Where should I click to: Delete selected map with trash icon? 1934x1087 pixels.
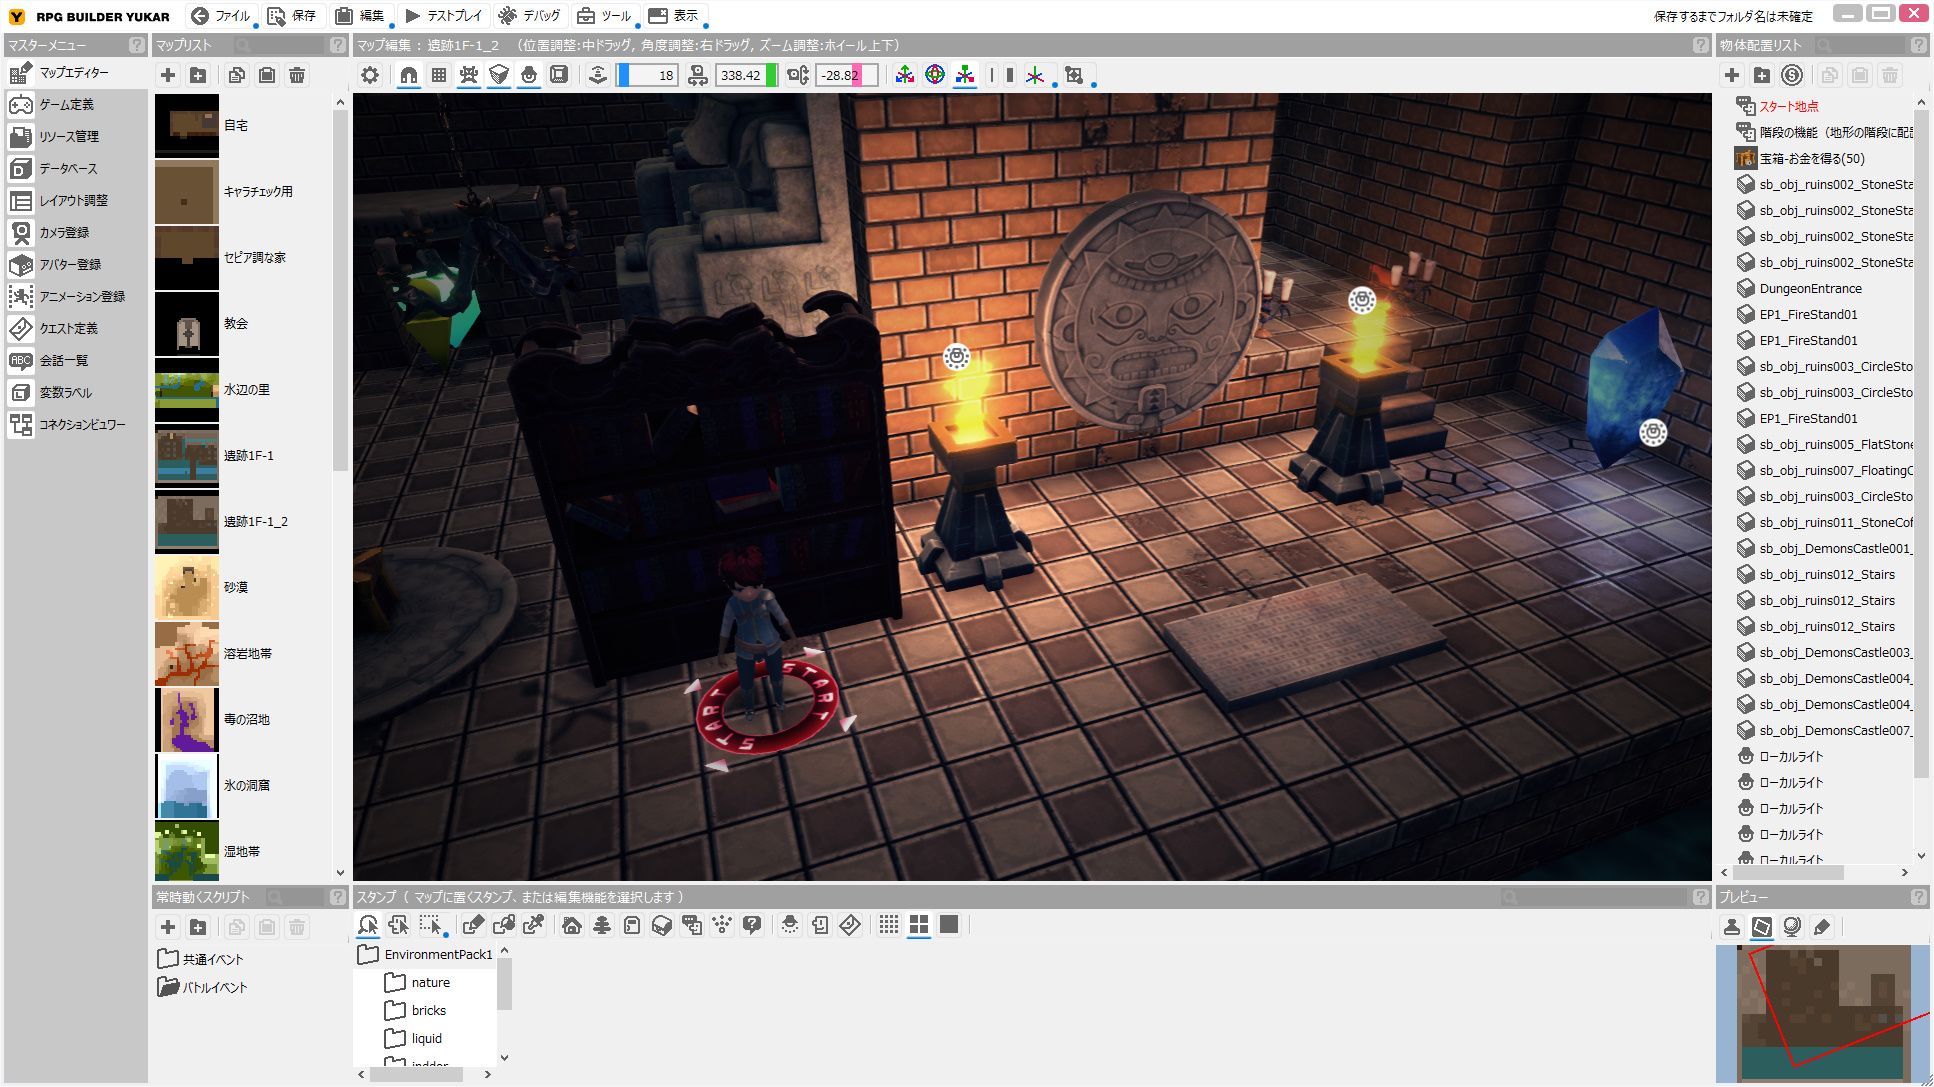point(297,75)
